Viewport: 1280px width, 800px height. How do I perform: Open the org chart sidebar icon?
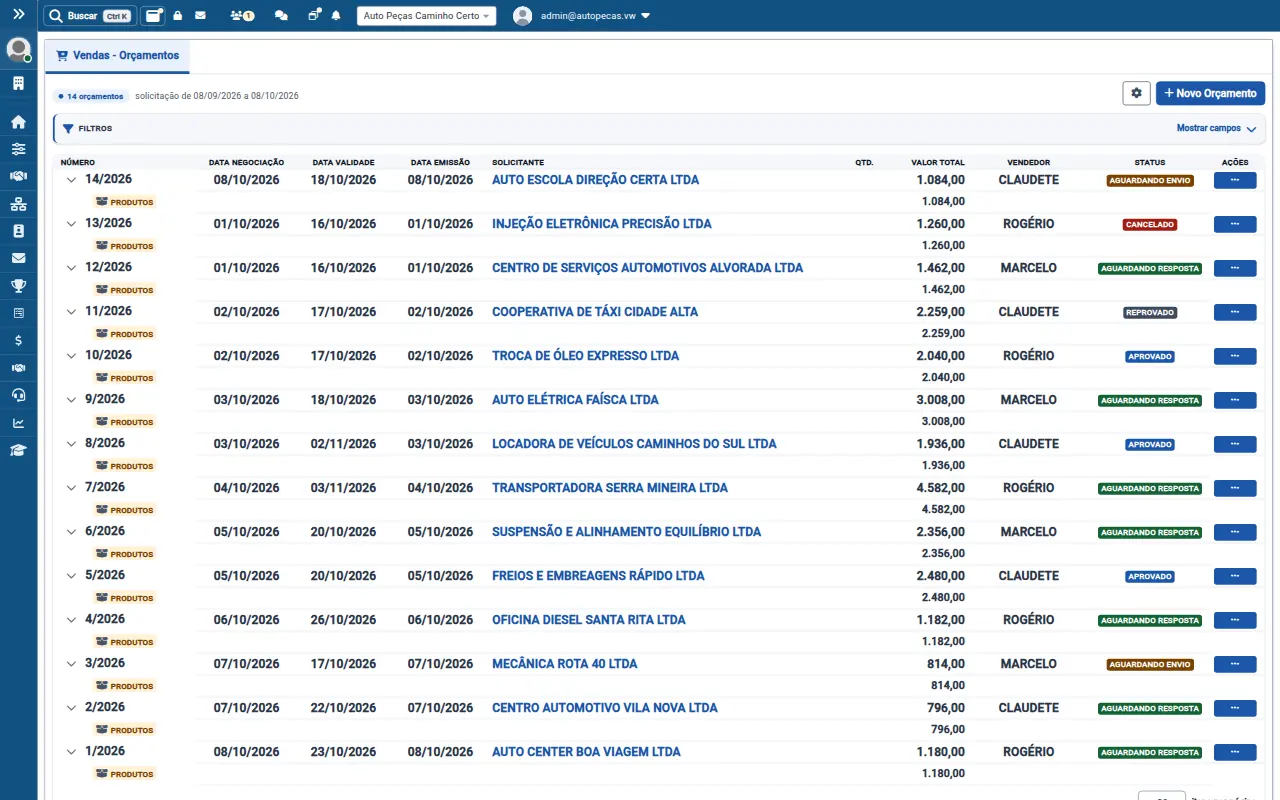pyautogui.click(x=18, y=204)
